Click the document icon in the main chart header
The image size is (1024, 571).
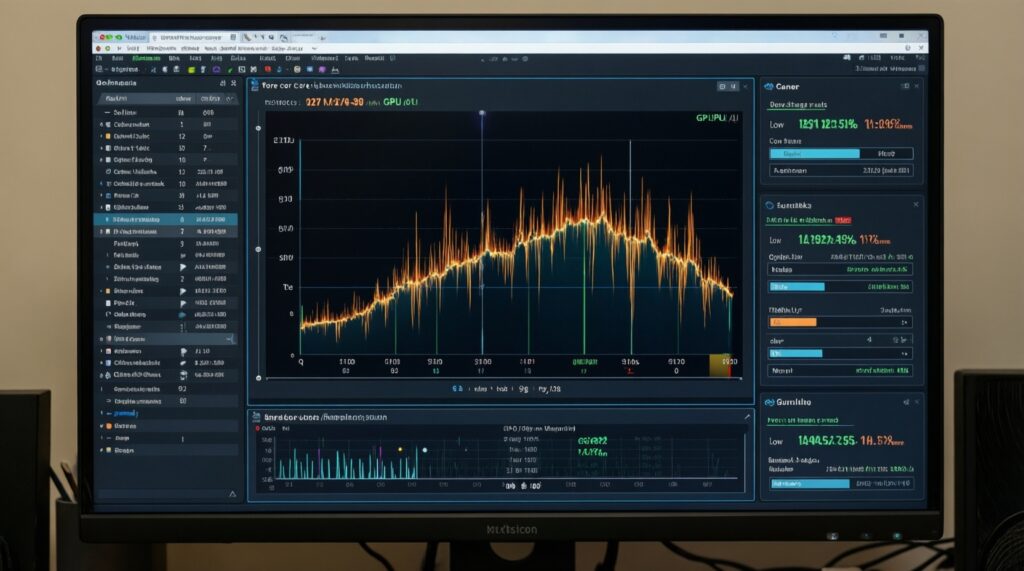tap(254, 87)
